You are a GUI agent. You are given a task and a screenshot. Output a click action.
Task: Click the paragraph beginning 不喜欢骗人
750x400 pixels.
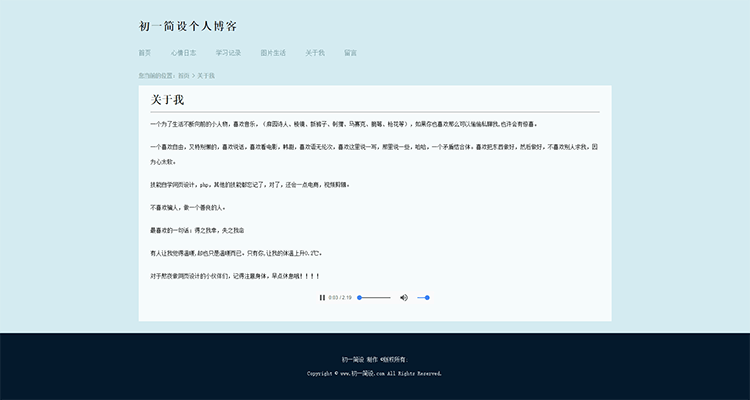(188, 207)
